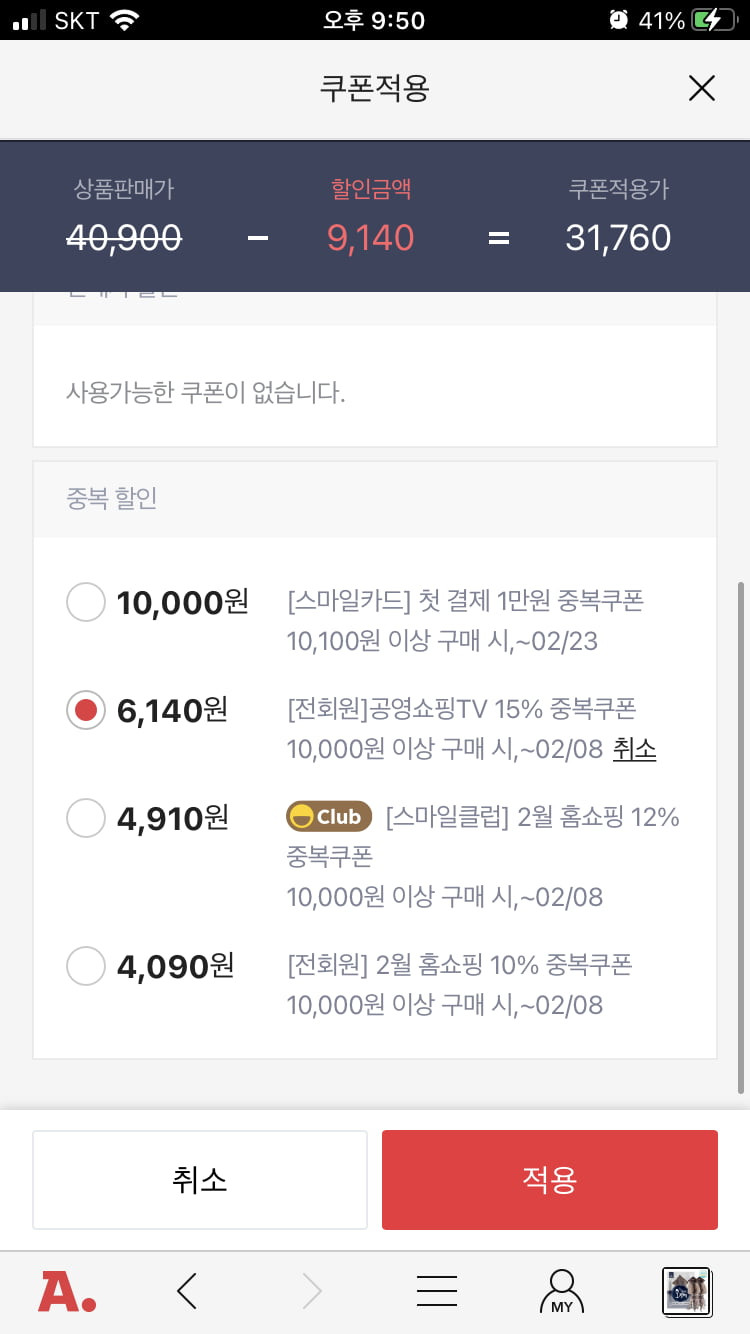Screen dimensions: 750x1334
Task: Open recently viewed product thumbnail
Action: (x=686, y=1291)
